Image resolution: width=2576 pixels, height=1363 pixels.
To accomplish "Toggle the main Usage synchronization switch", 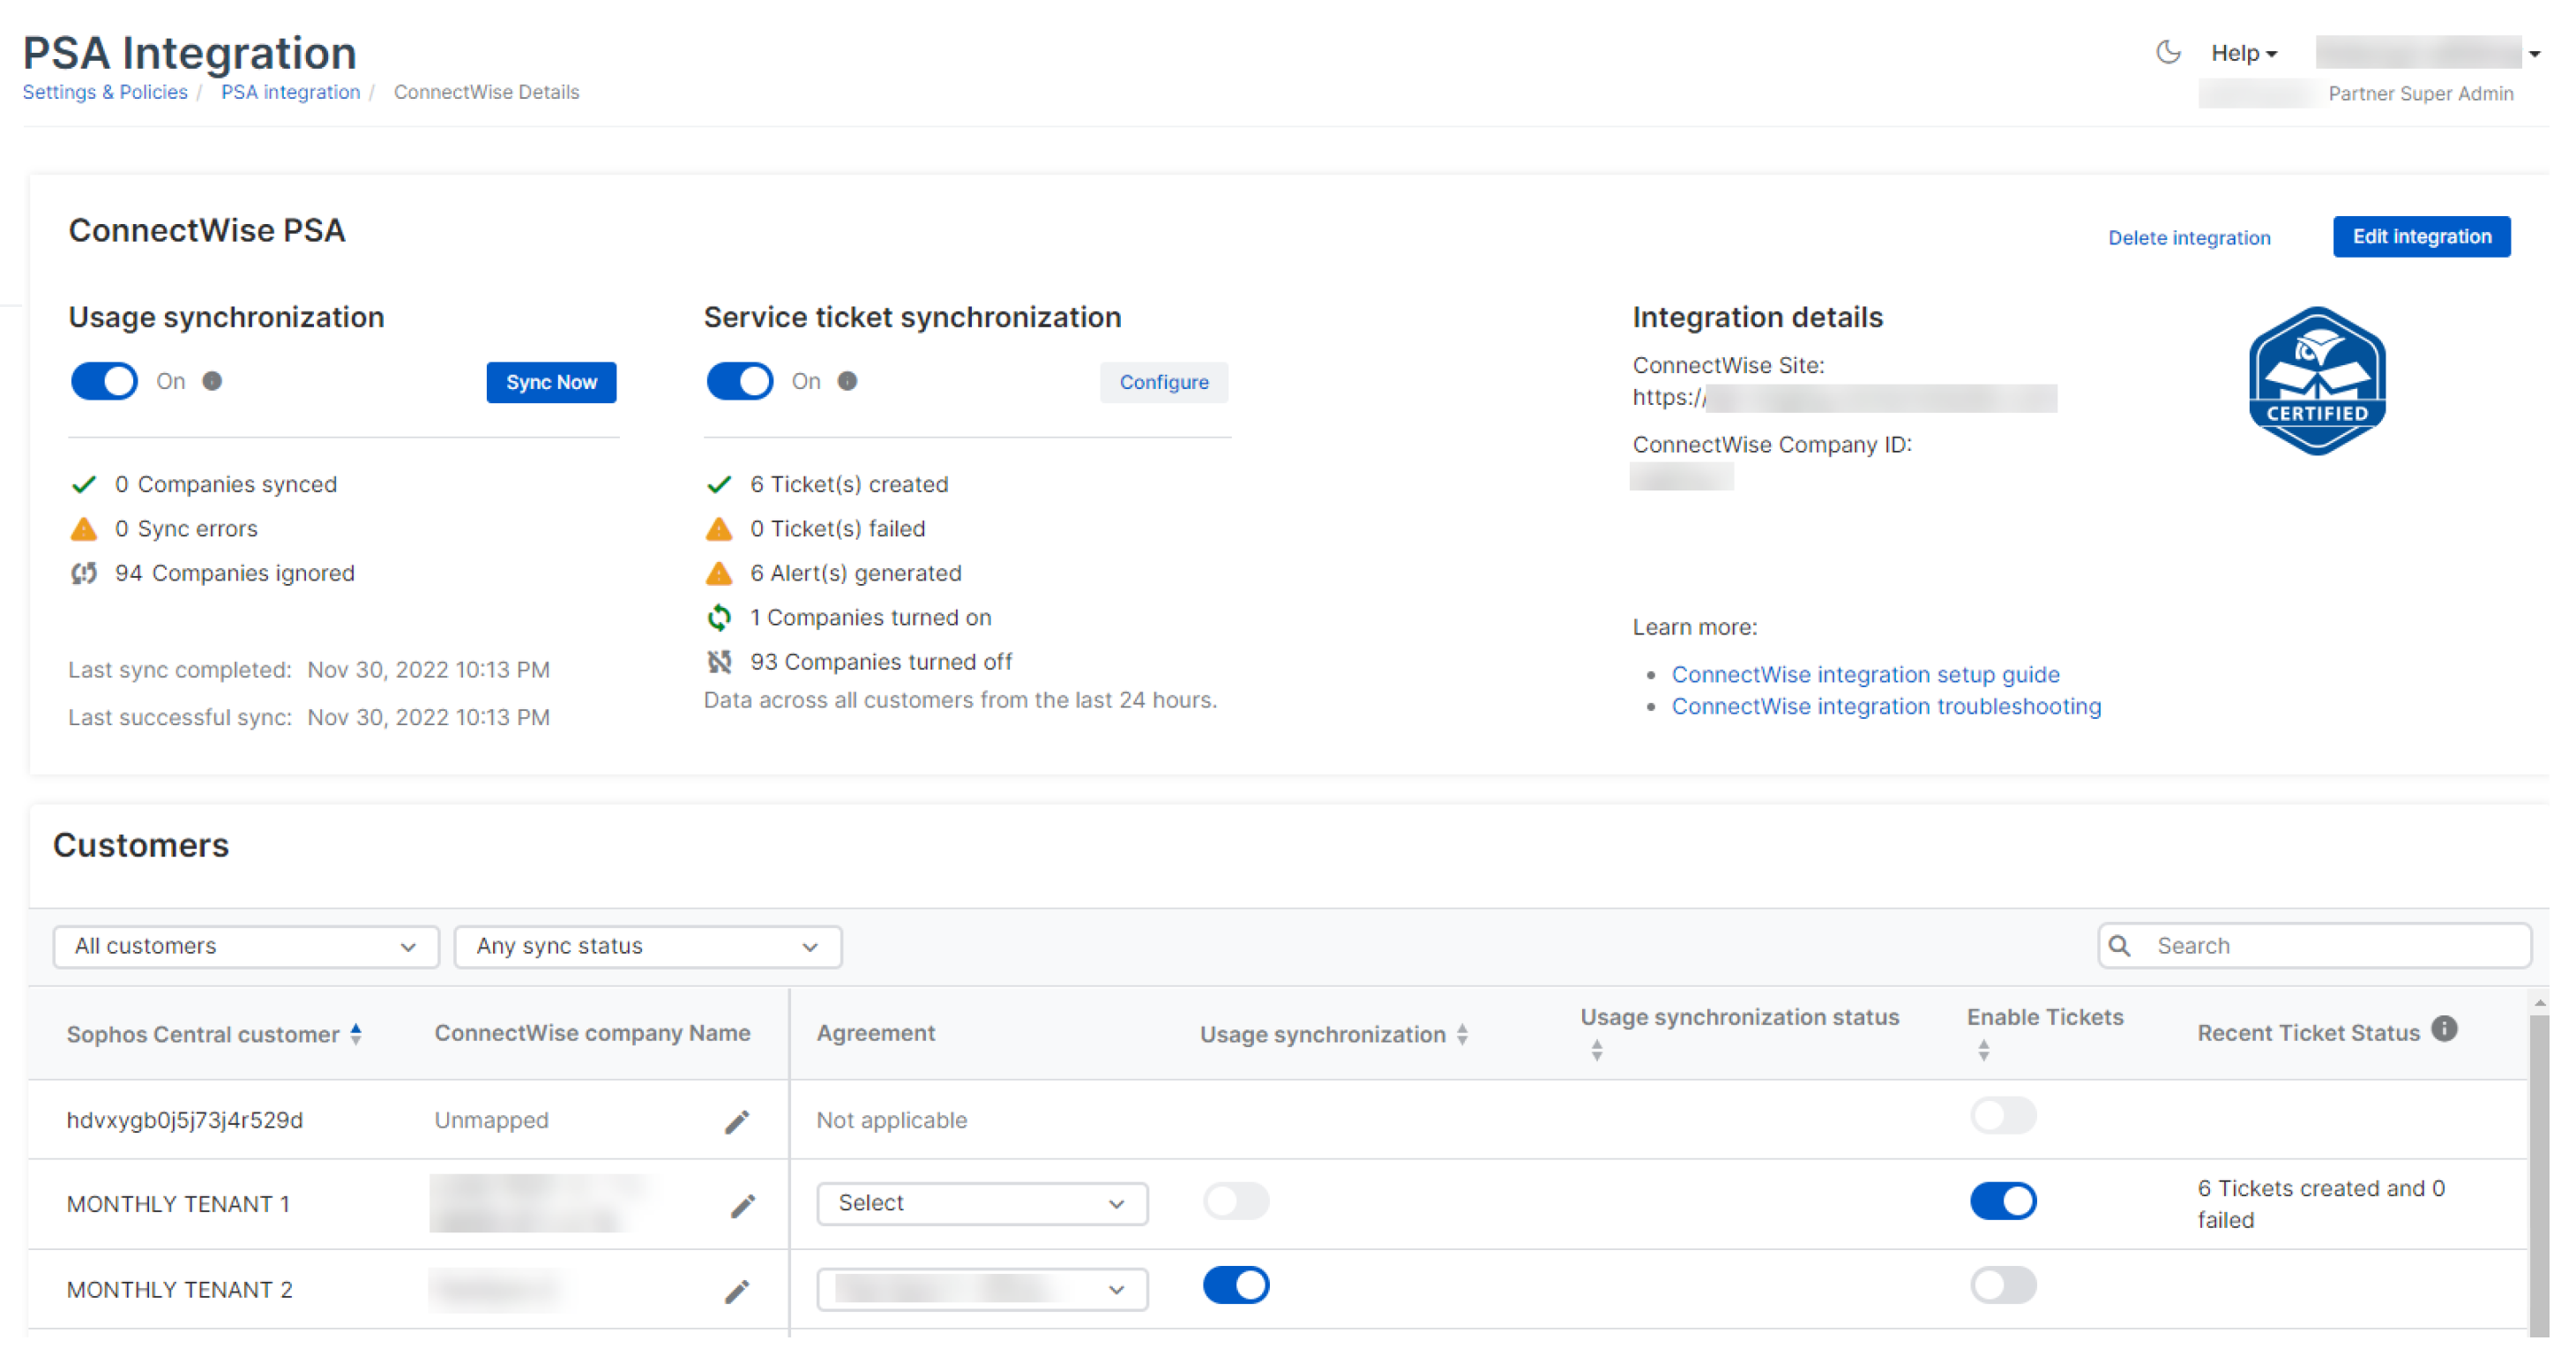I will point(104,381).
